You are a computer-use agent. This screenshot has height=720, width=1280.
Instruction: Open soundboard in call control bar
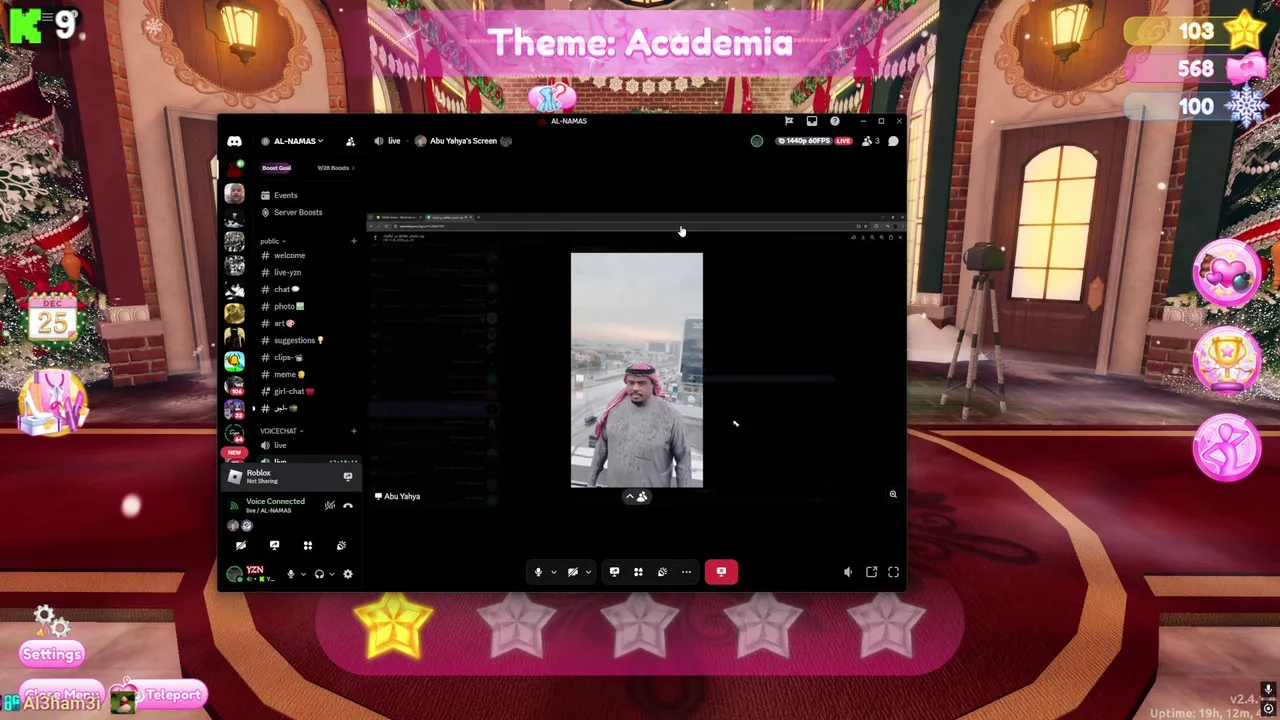(x=662, y=572)
